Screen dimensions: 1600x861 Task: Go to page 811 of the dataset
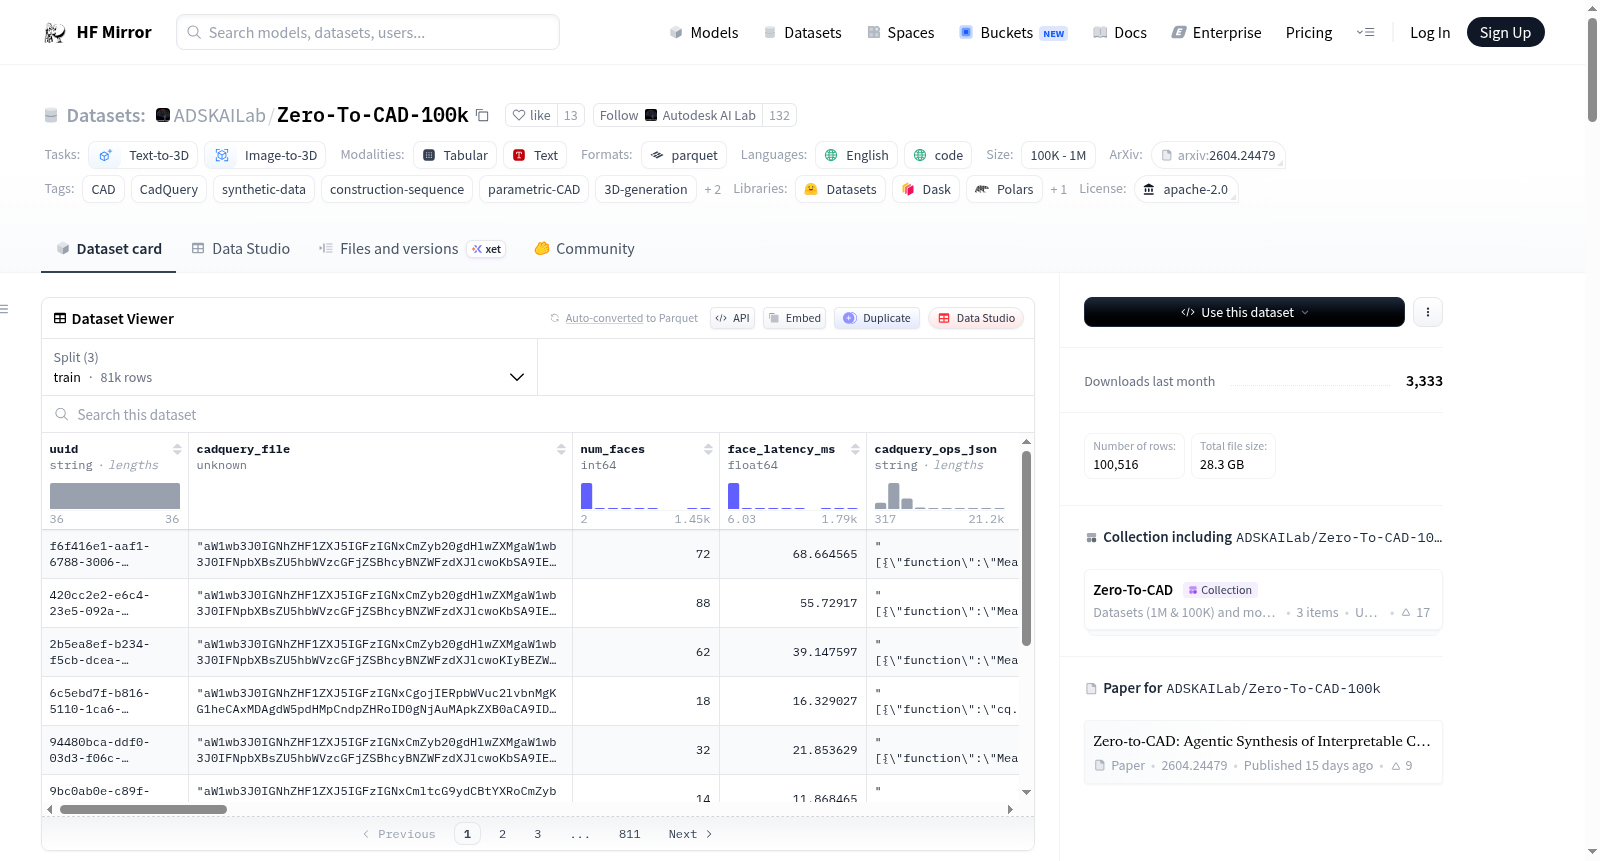[x=629, y=834]
